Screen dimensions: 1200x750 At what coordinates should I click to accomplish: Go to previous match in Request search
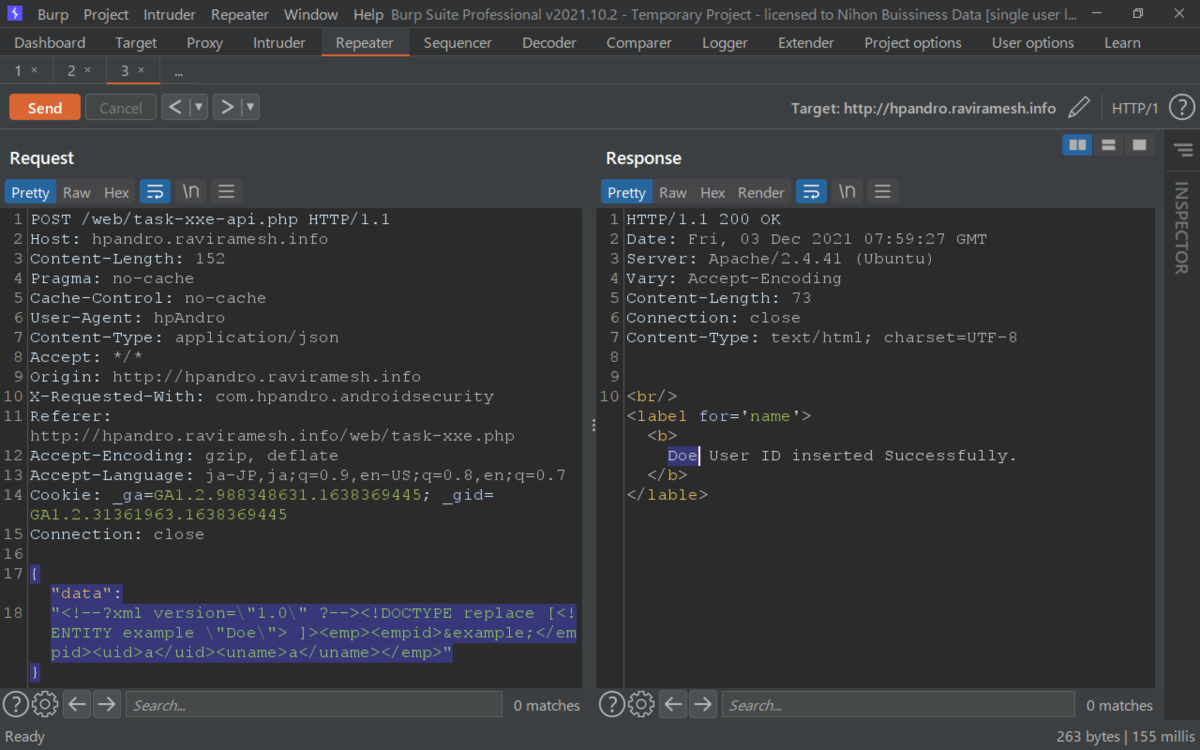coord(77,704)
